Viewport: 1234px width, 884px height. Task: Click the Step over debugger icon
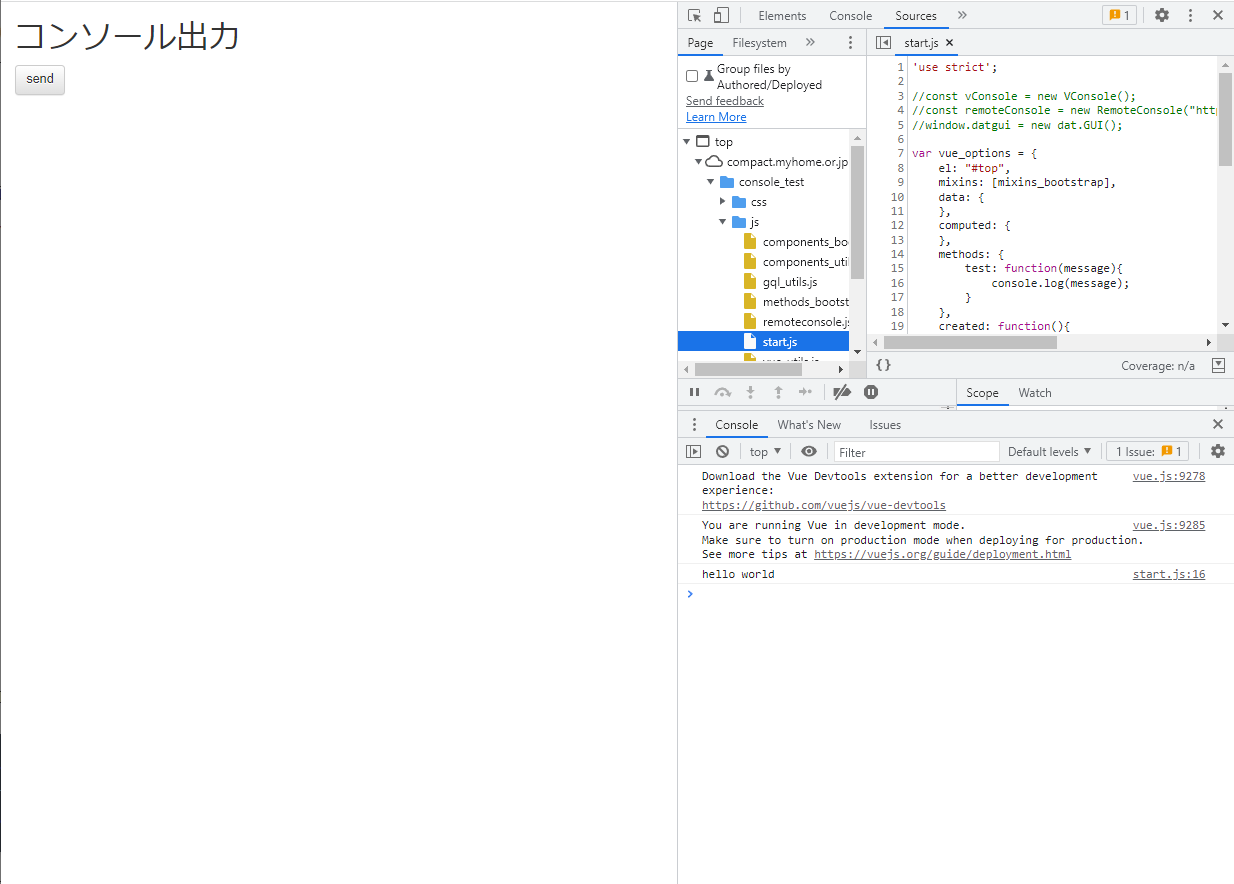722,392
